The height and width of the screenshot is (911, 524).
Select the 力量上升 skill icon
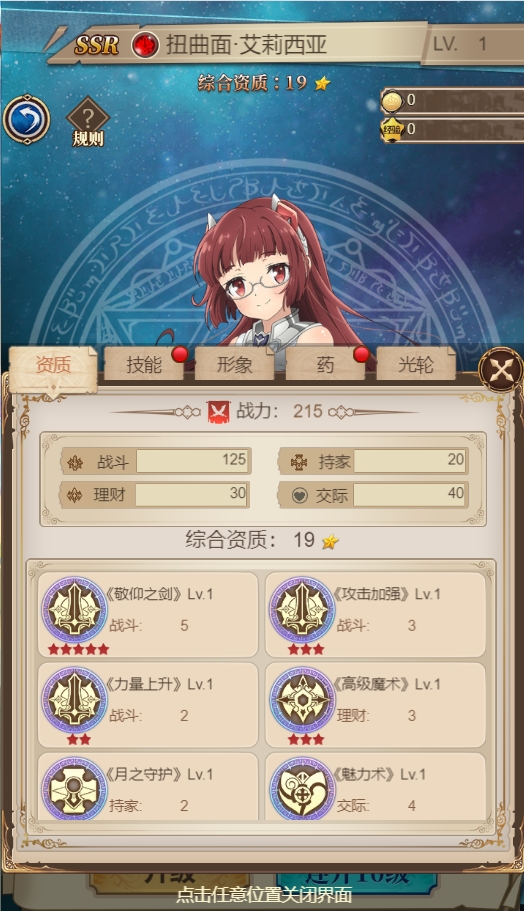(74, 700)
